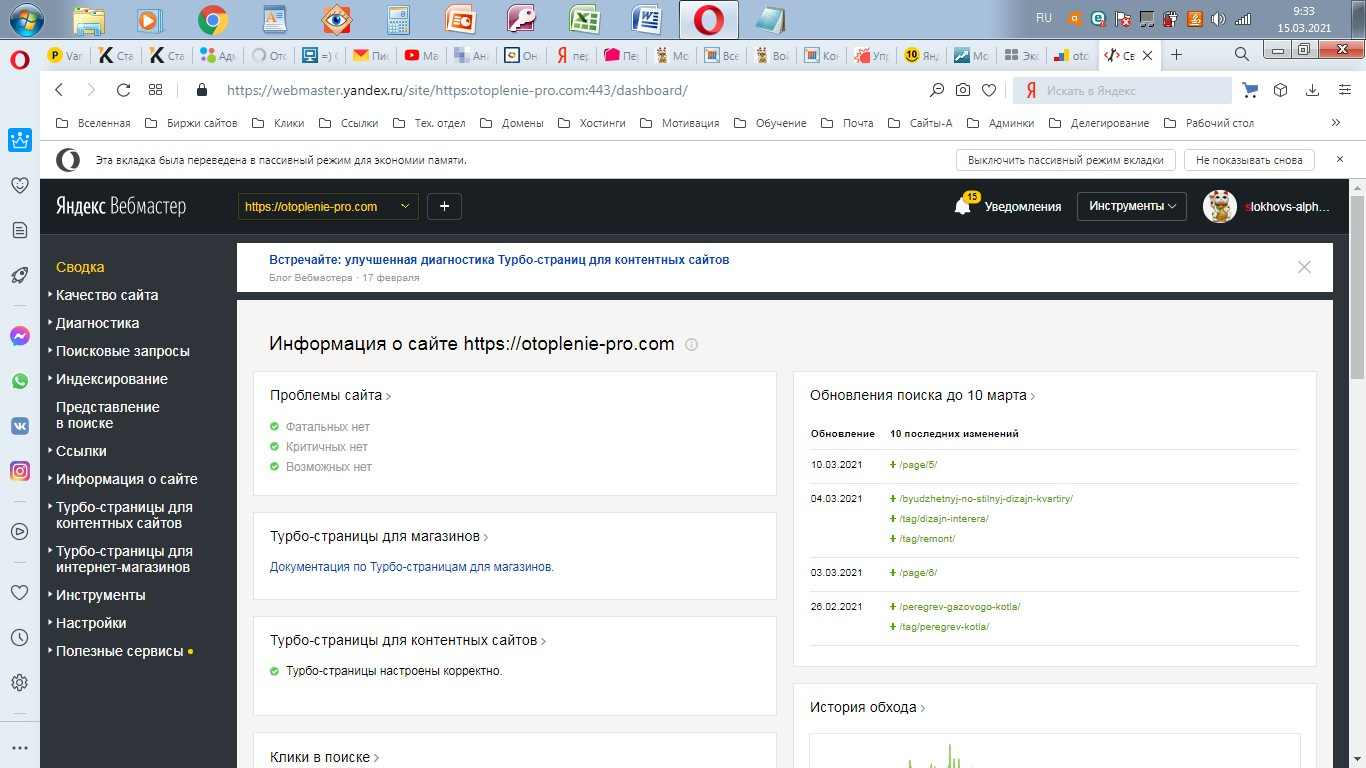Expand Диагностика menu section

[97, 323]
